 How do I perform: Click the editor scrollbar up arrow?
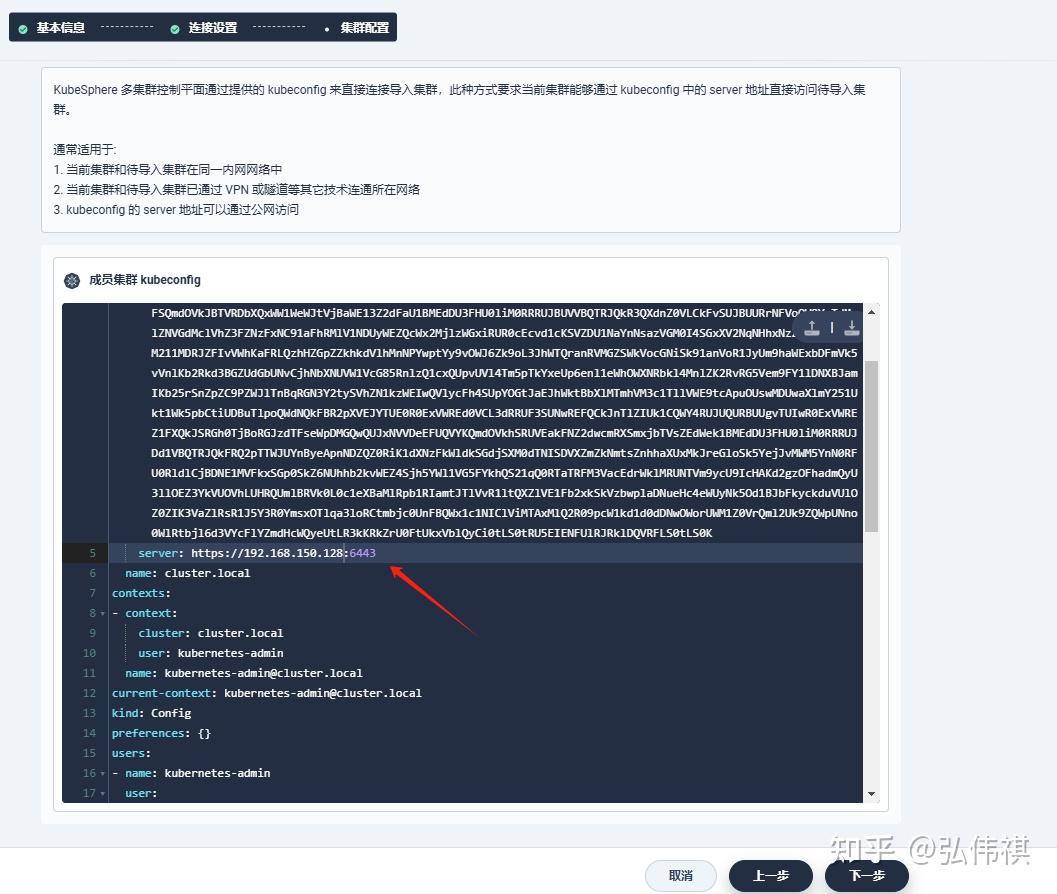(x=871, y=311)
